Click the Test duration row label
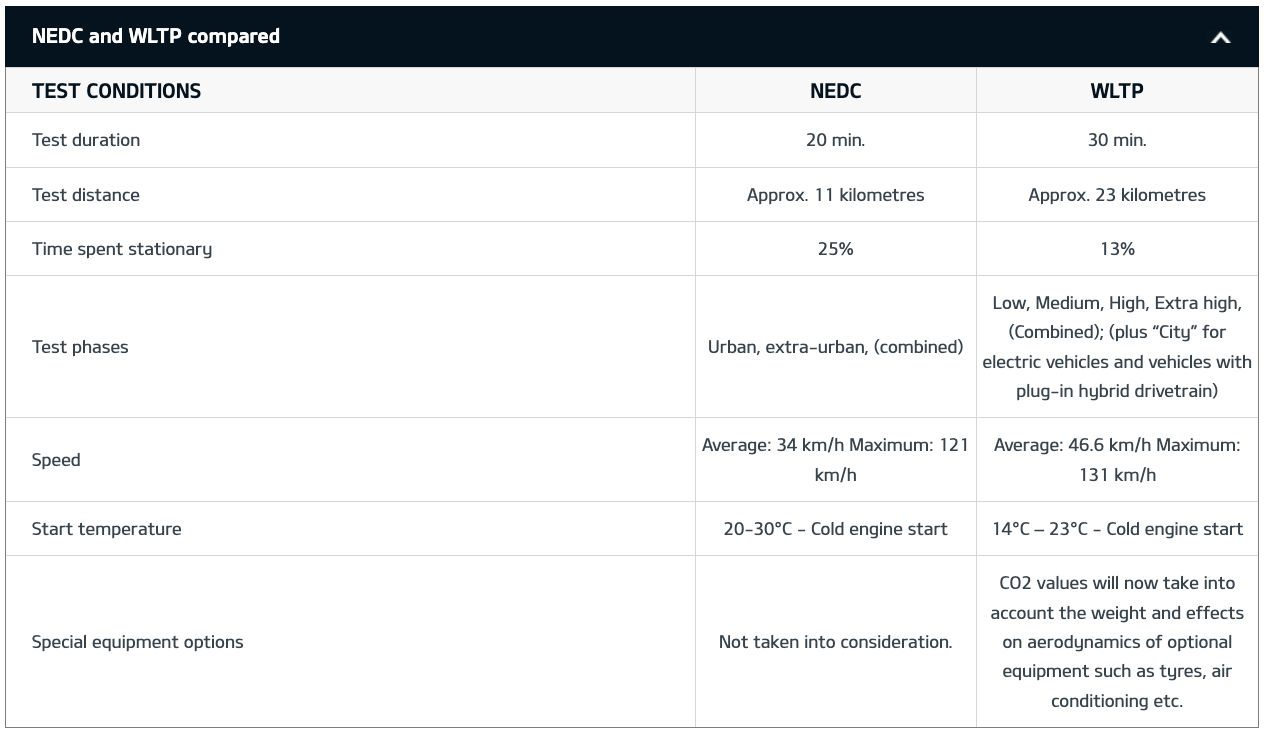This screenshot has width=1264, height=738. pos(86,140)
